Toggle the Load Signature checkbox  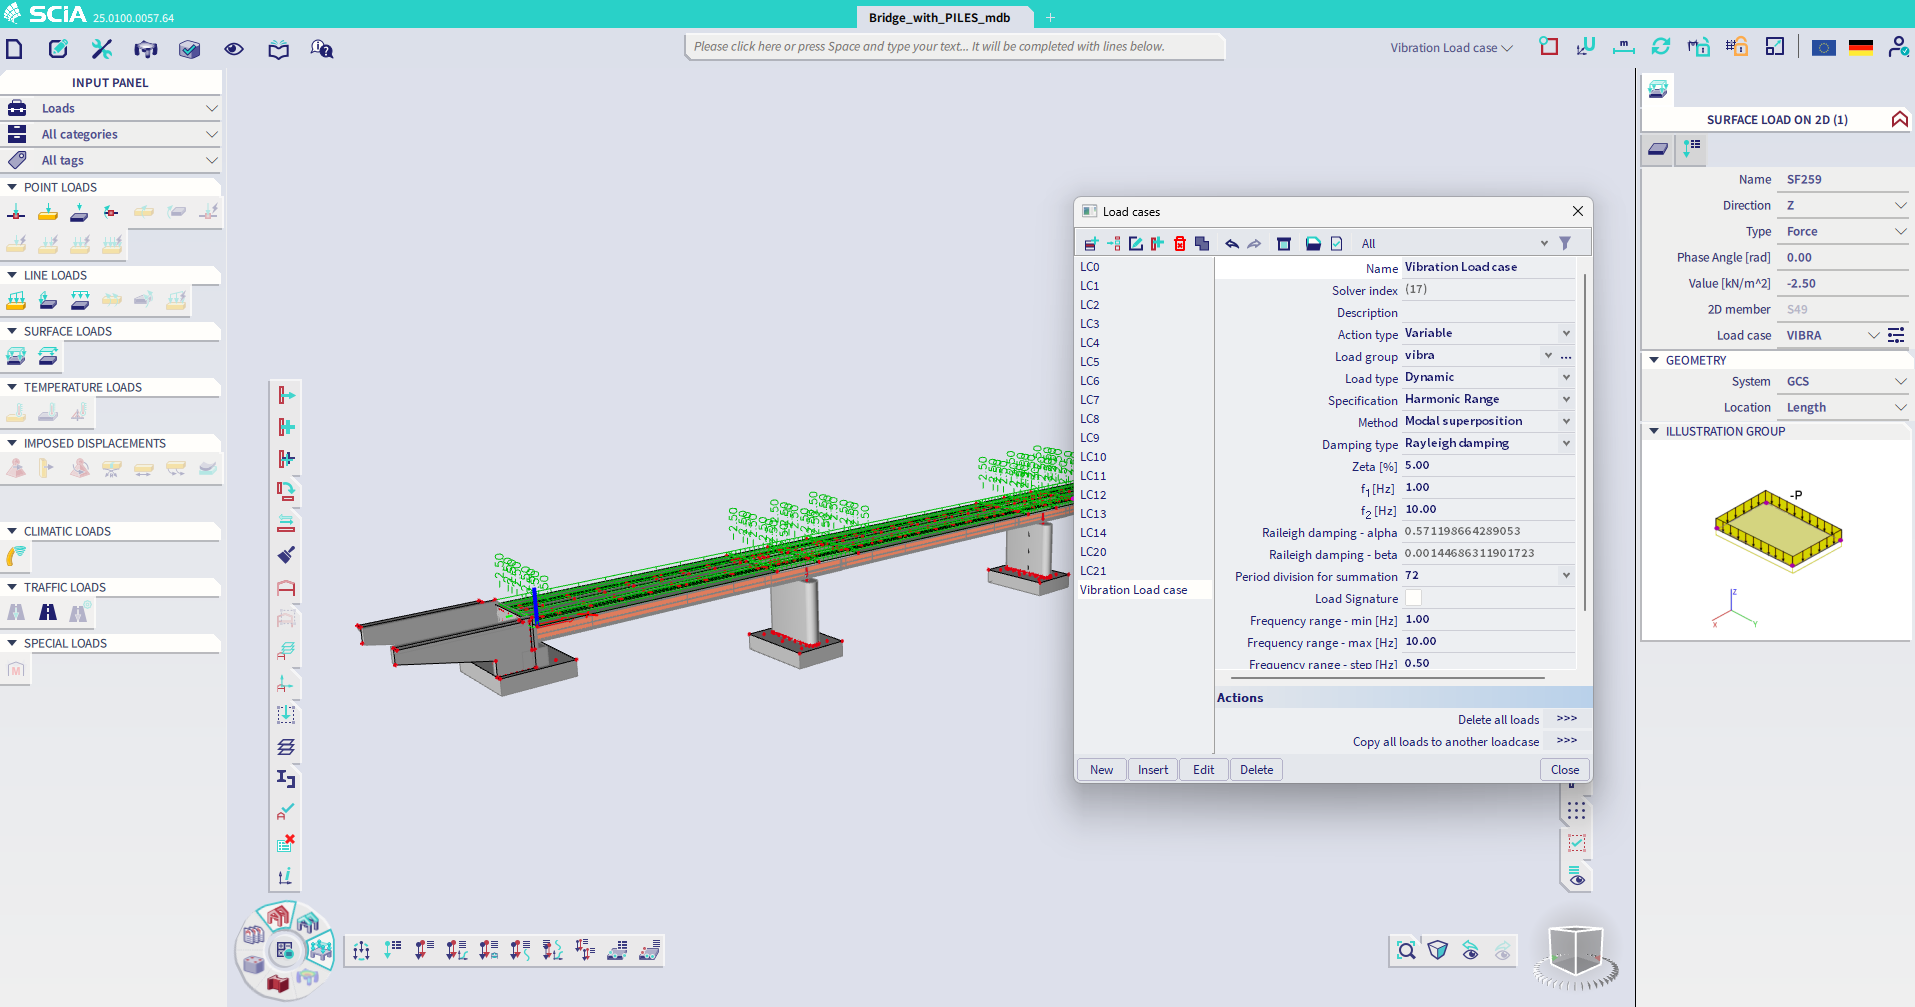[1413, 598]
